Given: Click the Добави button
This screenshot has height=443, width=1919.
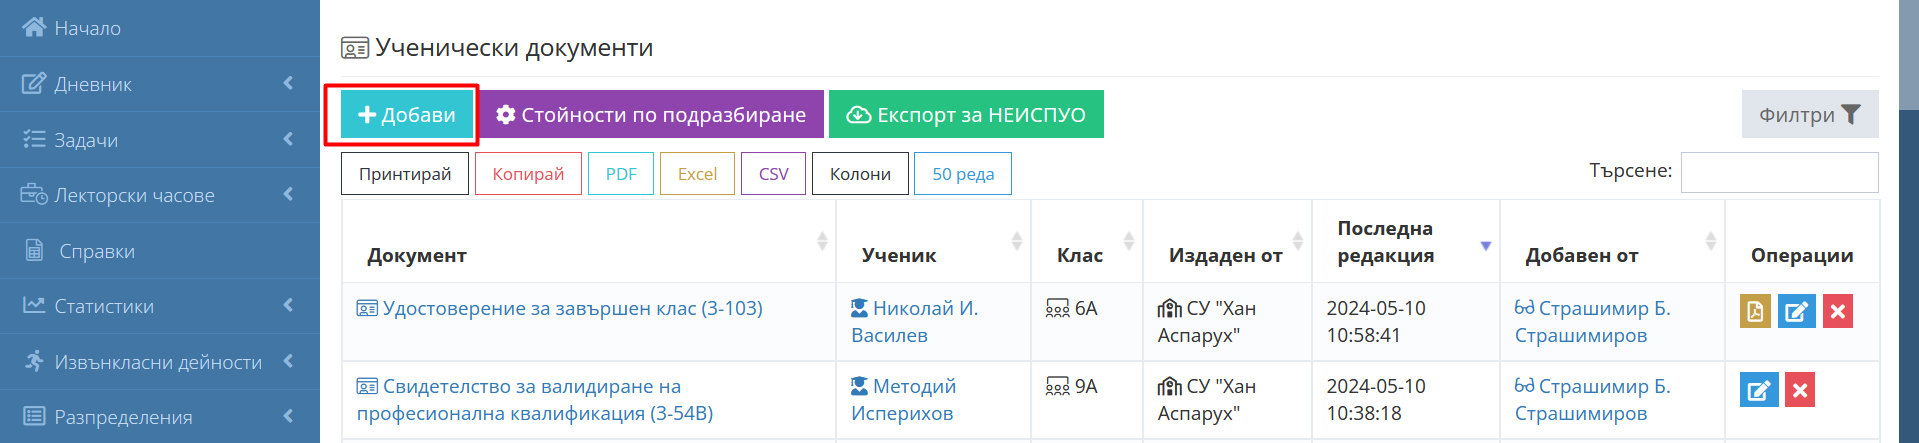Looking at the screenshot, I should pos(407,115).
